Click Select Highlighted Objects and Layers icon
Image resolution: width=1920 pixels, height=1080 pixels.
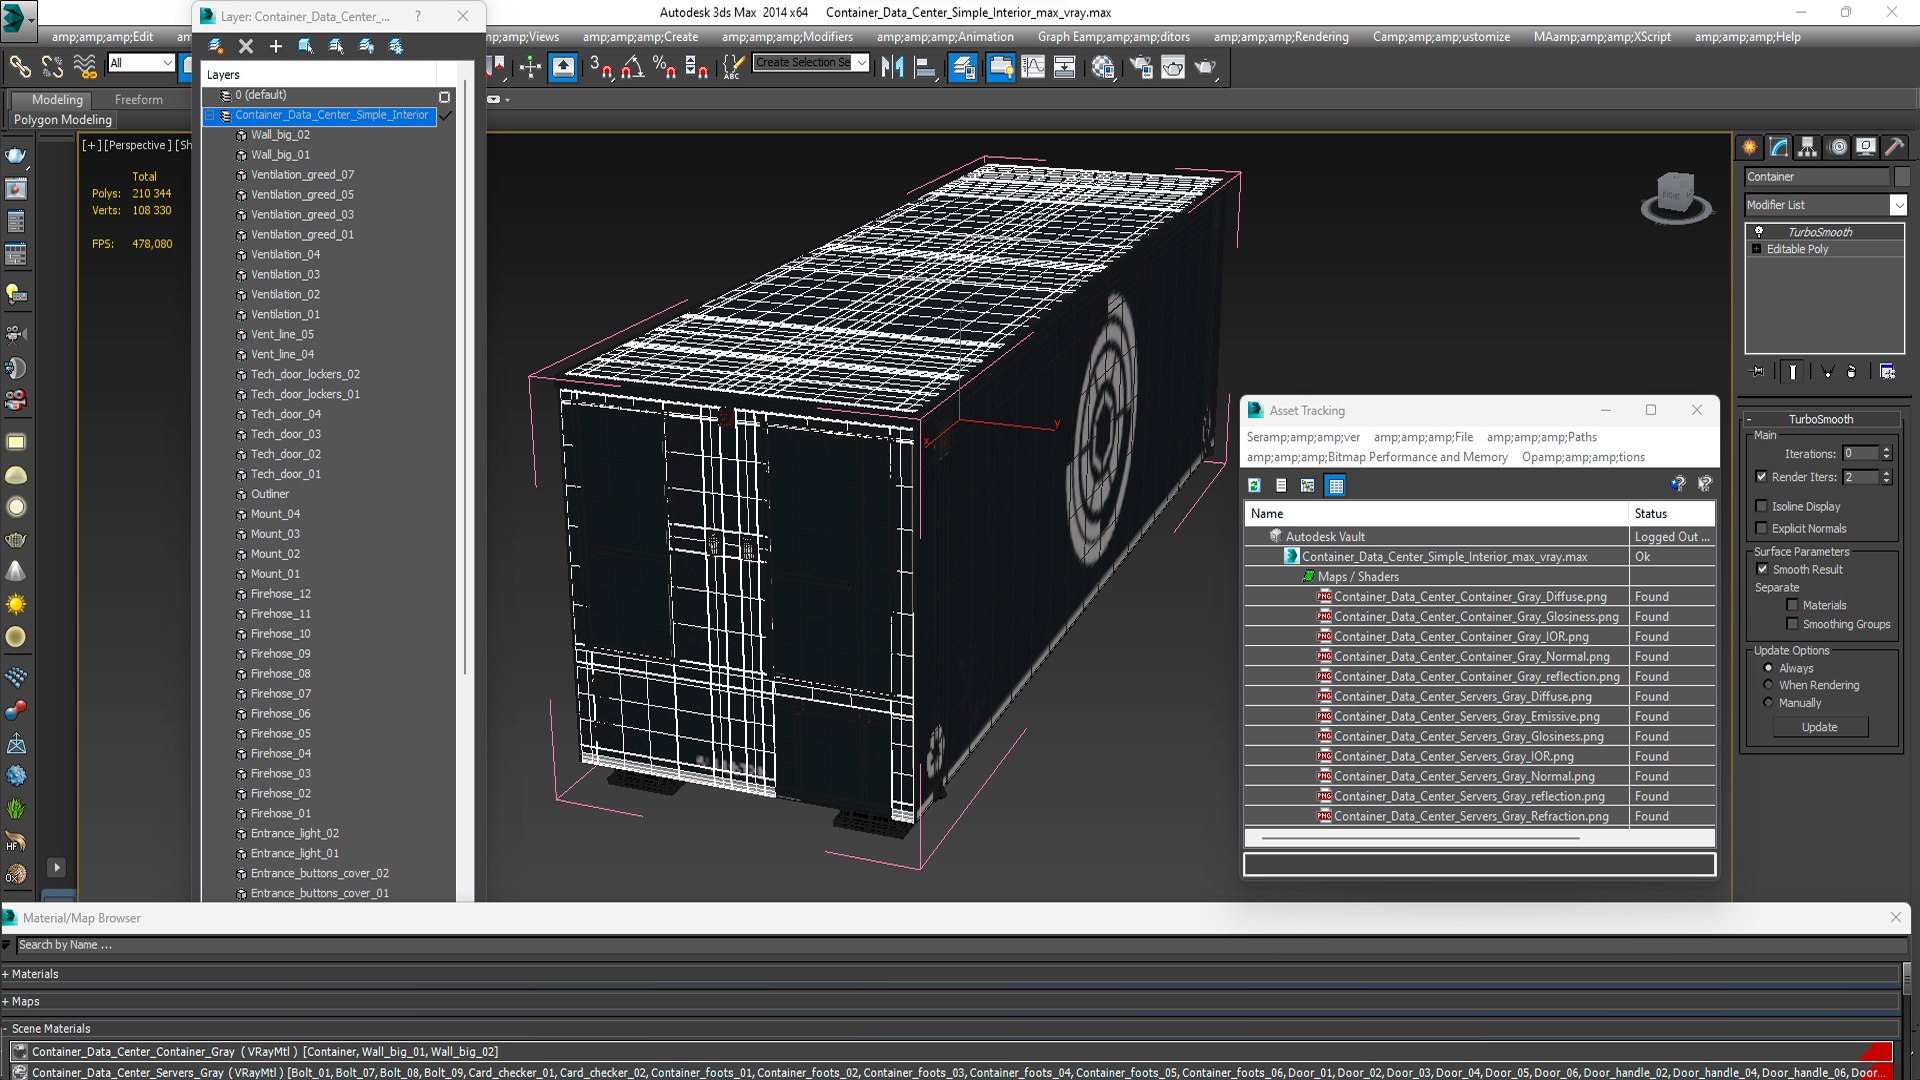click(x=306, y=46)
